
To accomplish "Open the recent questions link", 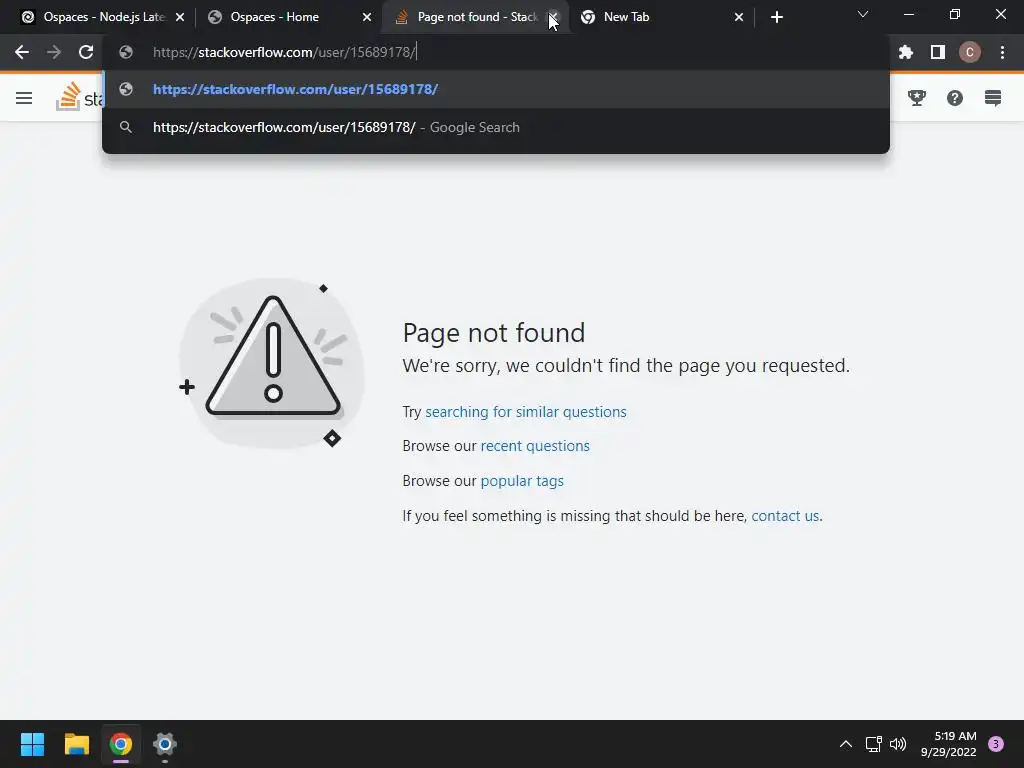I will [x=535, y=446].
